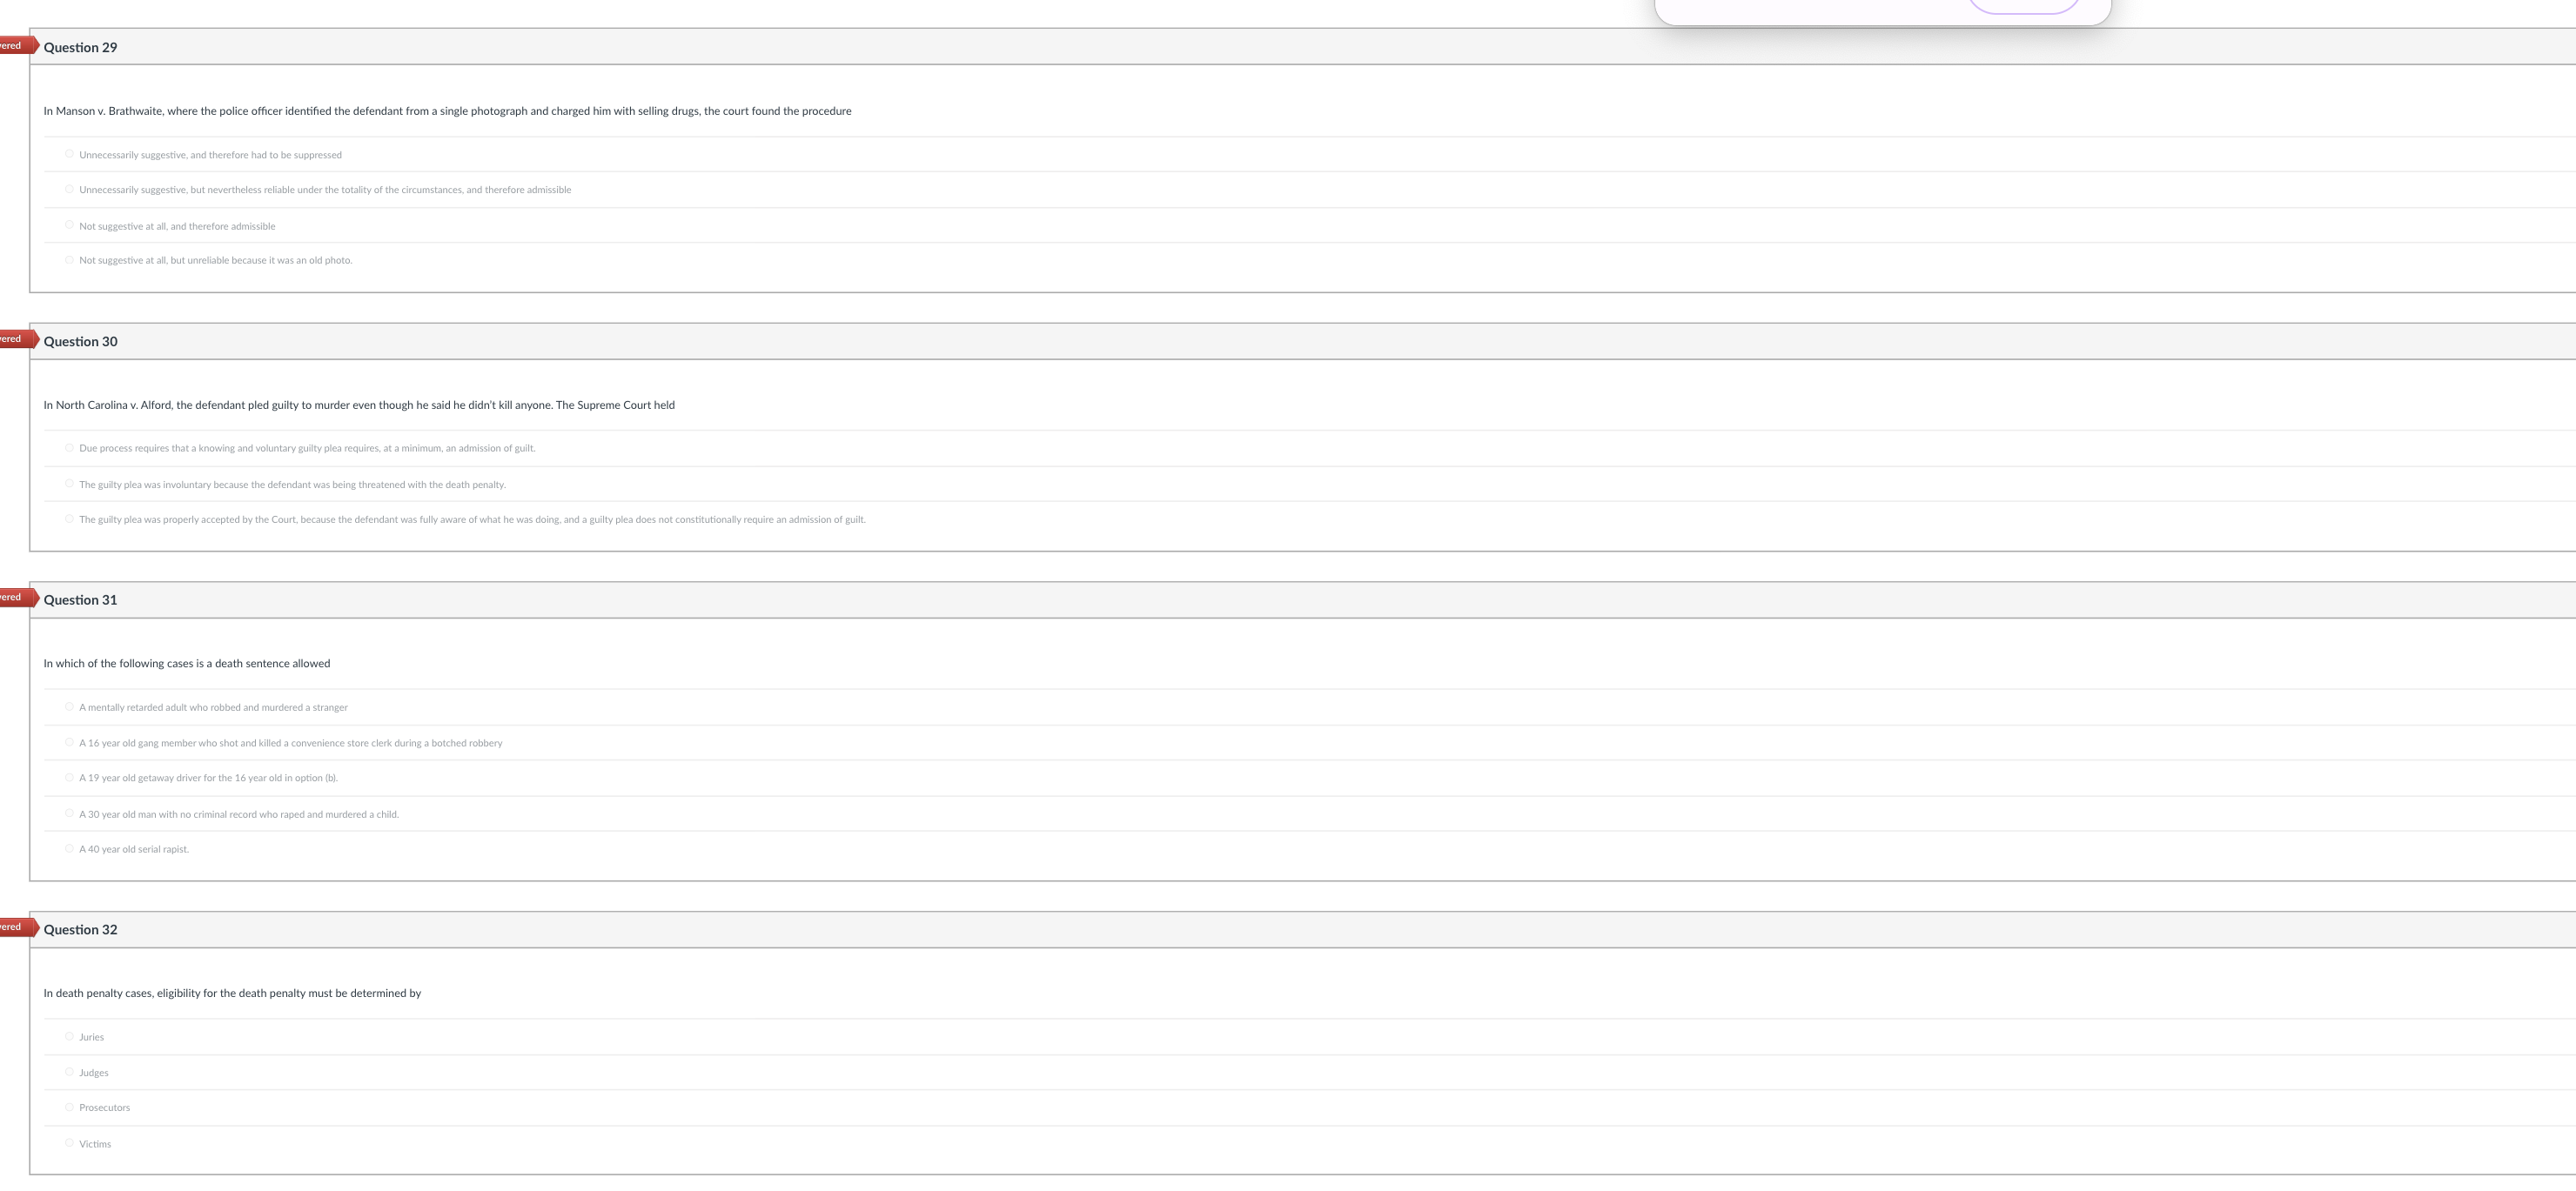This screenshot has width=2576, height=1191.
Task: Select "Not suggestive at all, but unreliable" option
Action: (x=69, y=259)
